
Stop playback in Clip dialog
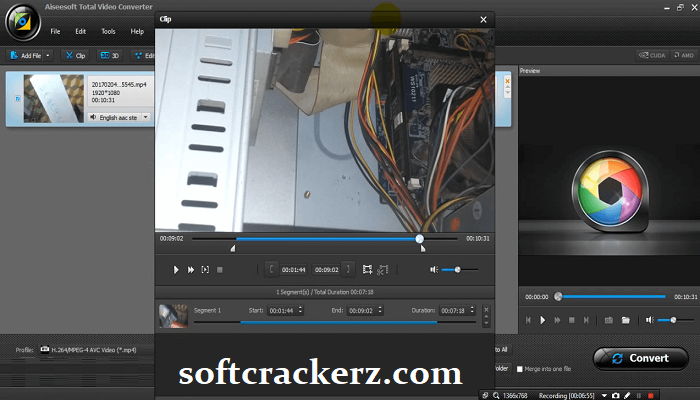[x=220, y=270]
